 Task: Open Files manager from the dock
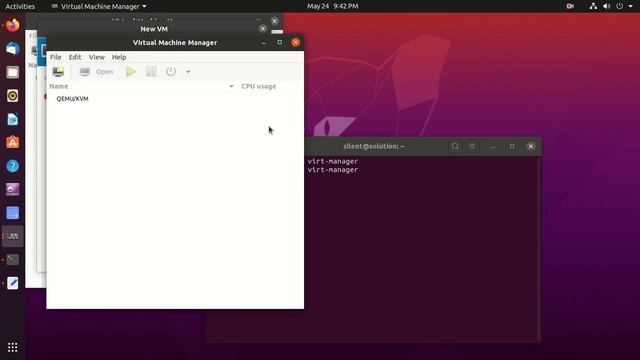point(13,72)
